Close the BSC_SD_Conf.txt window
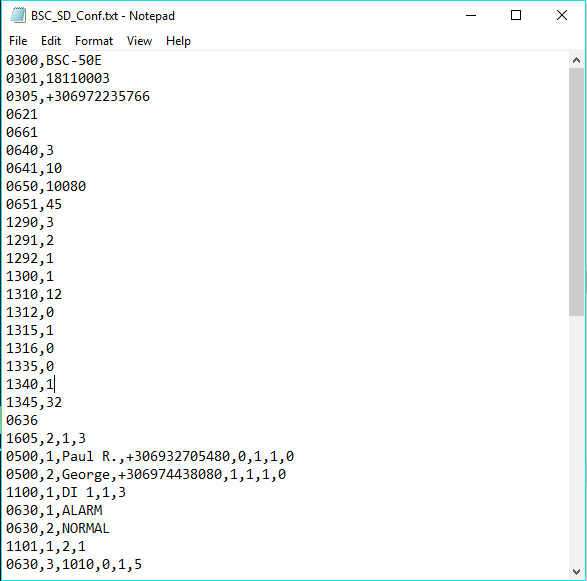Screen dimensions: 587x581 pos(562,15)
